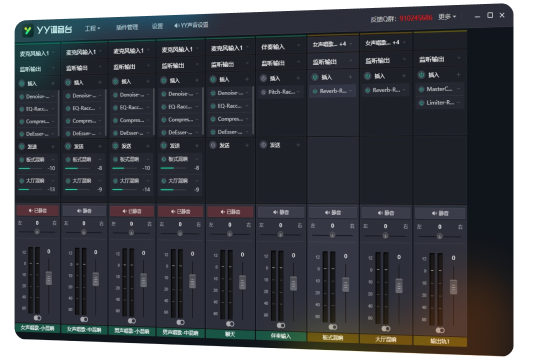
Task: Open 监听输出 dropdown on 女声唱歌-中混响 channel
Action: 84,68
